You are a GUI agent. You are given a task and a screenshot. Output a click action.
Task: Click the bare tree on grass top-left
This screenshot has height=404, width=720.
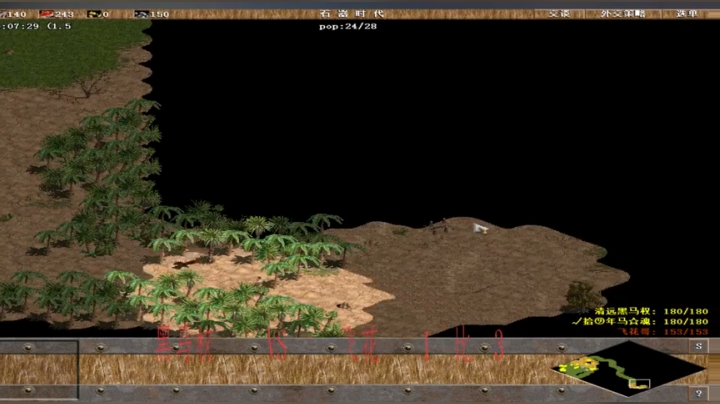point(89,84)
